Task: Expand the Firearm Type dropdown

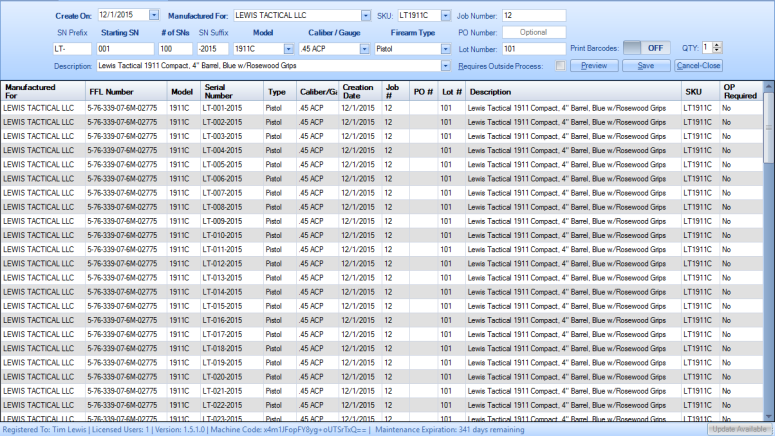Action: pos(445,49)
